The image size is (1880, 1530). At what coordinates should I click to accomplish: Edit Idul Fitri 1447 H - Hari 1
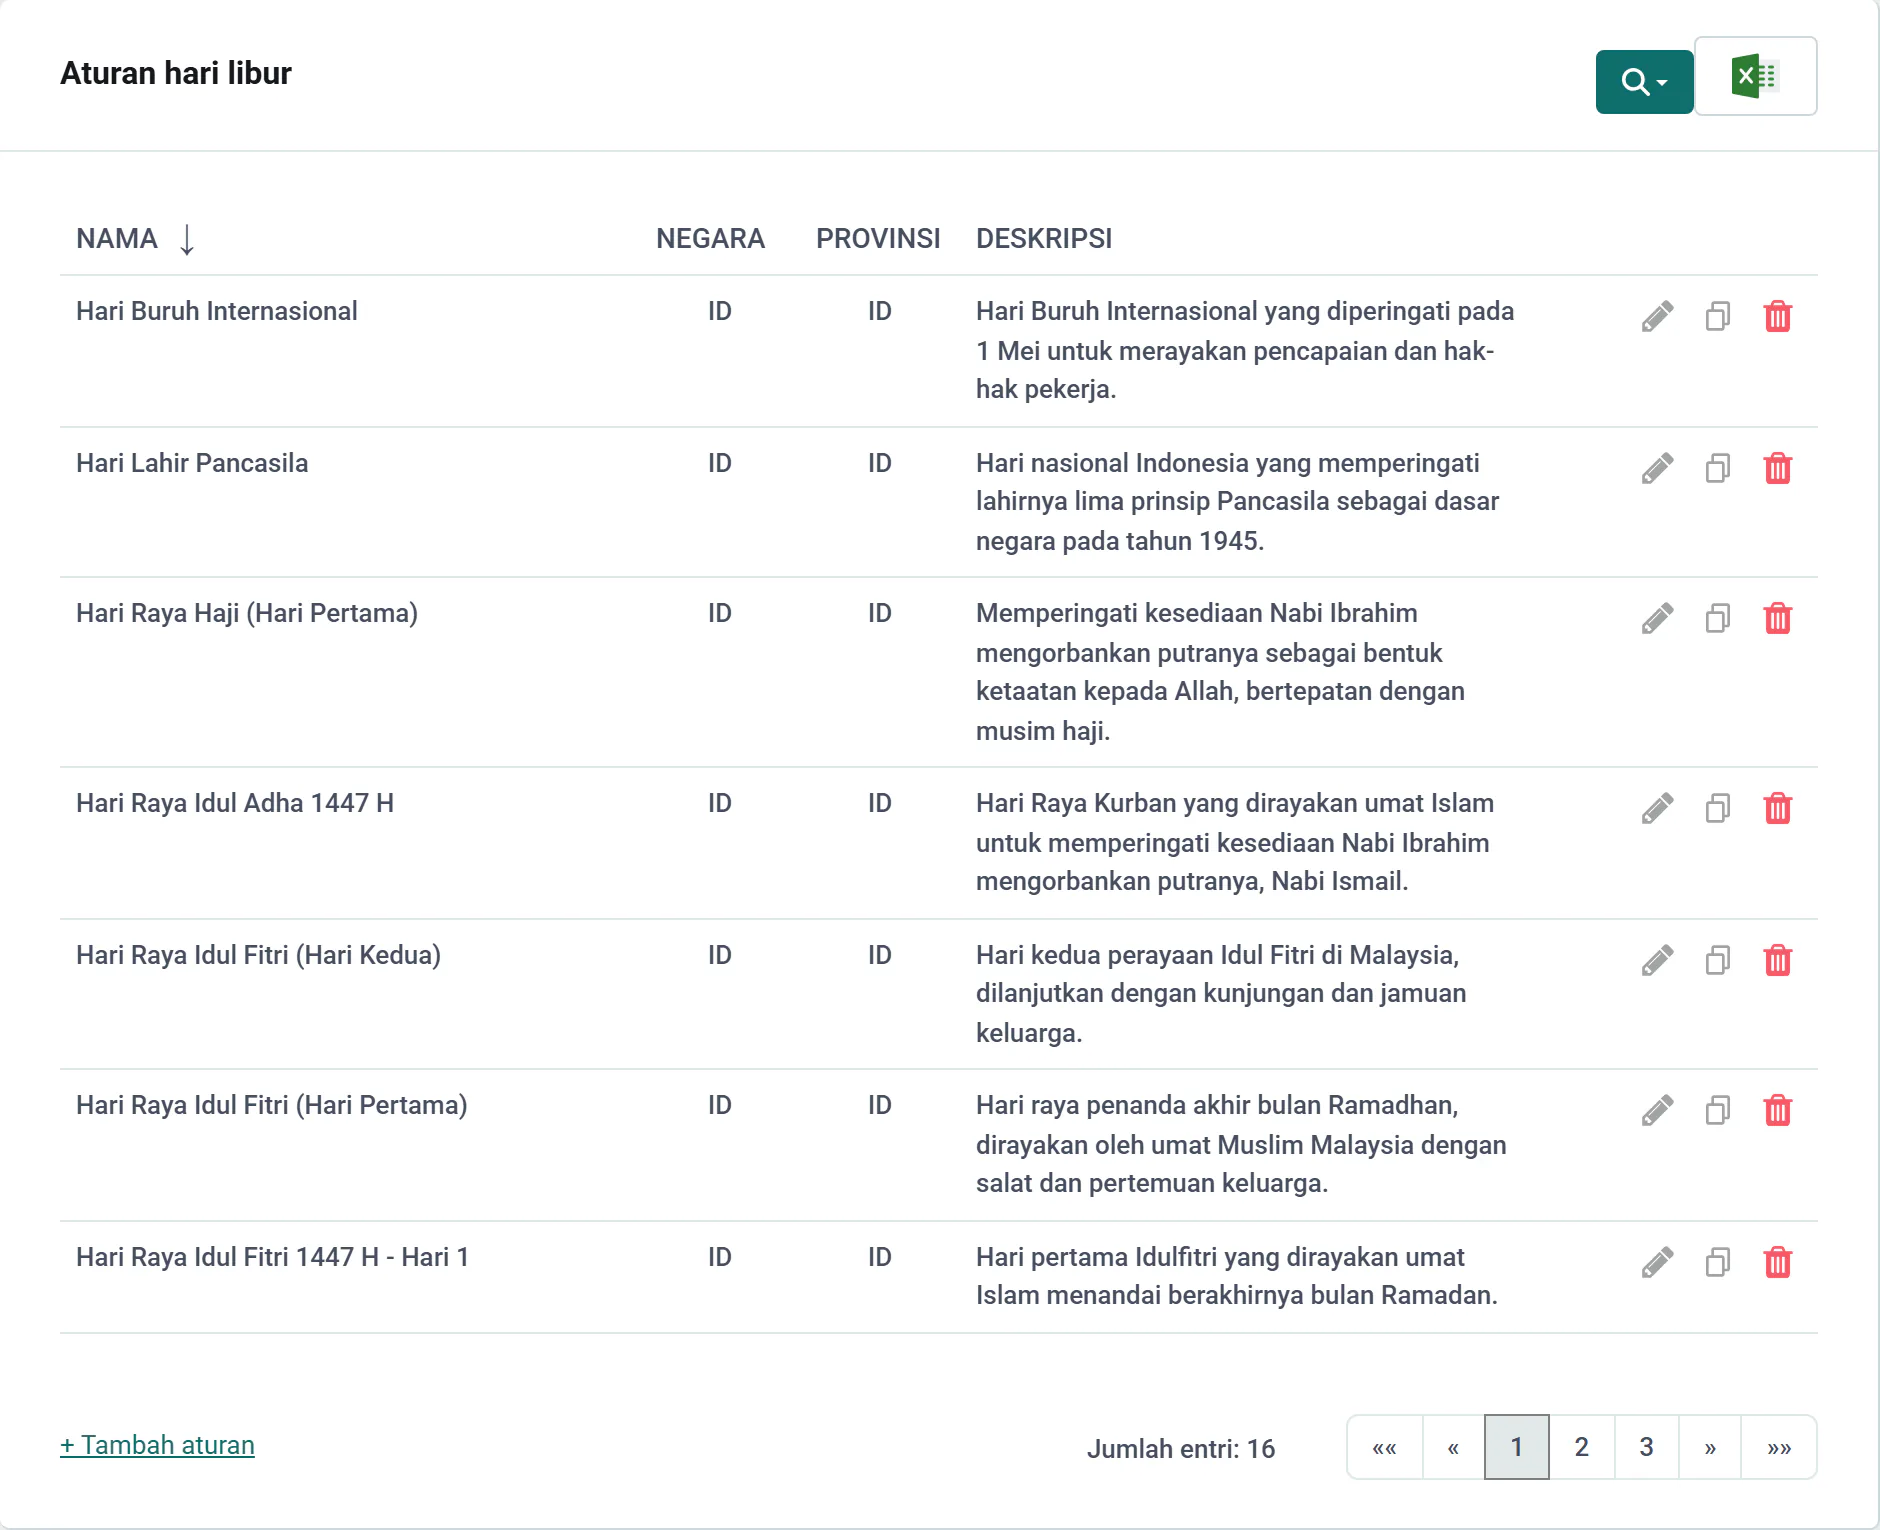pos(1657,1262)
